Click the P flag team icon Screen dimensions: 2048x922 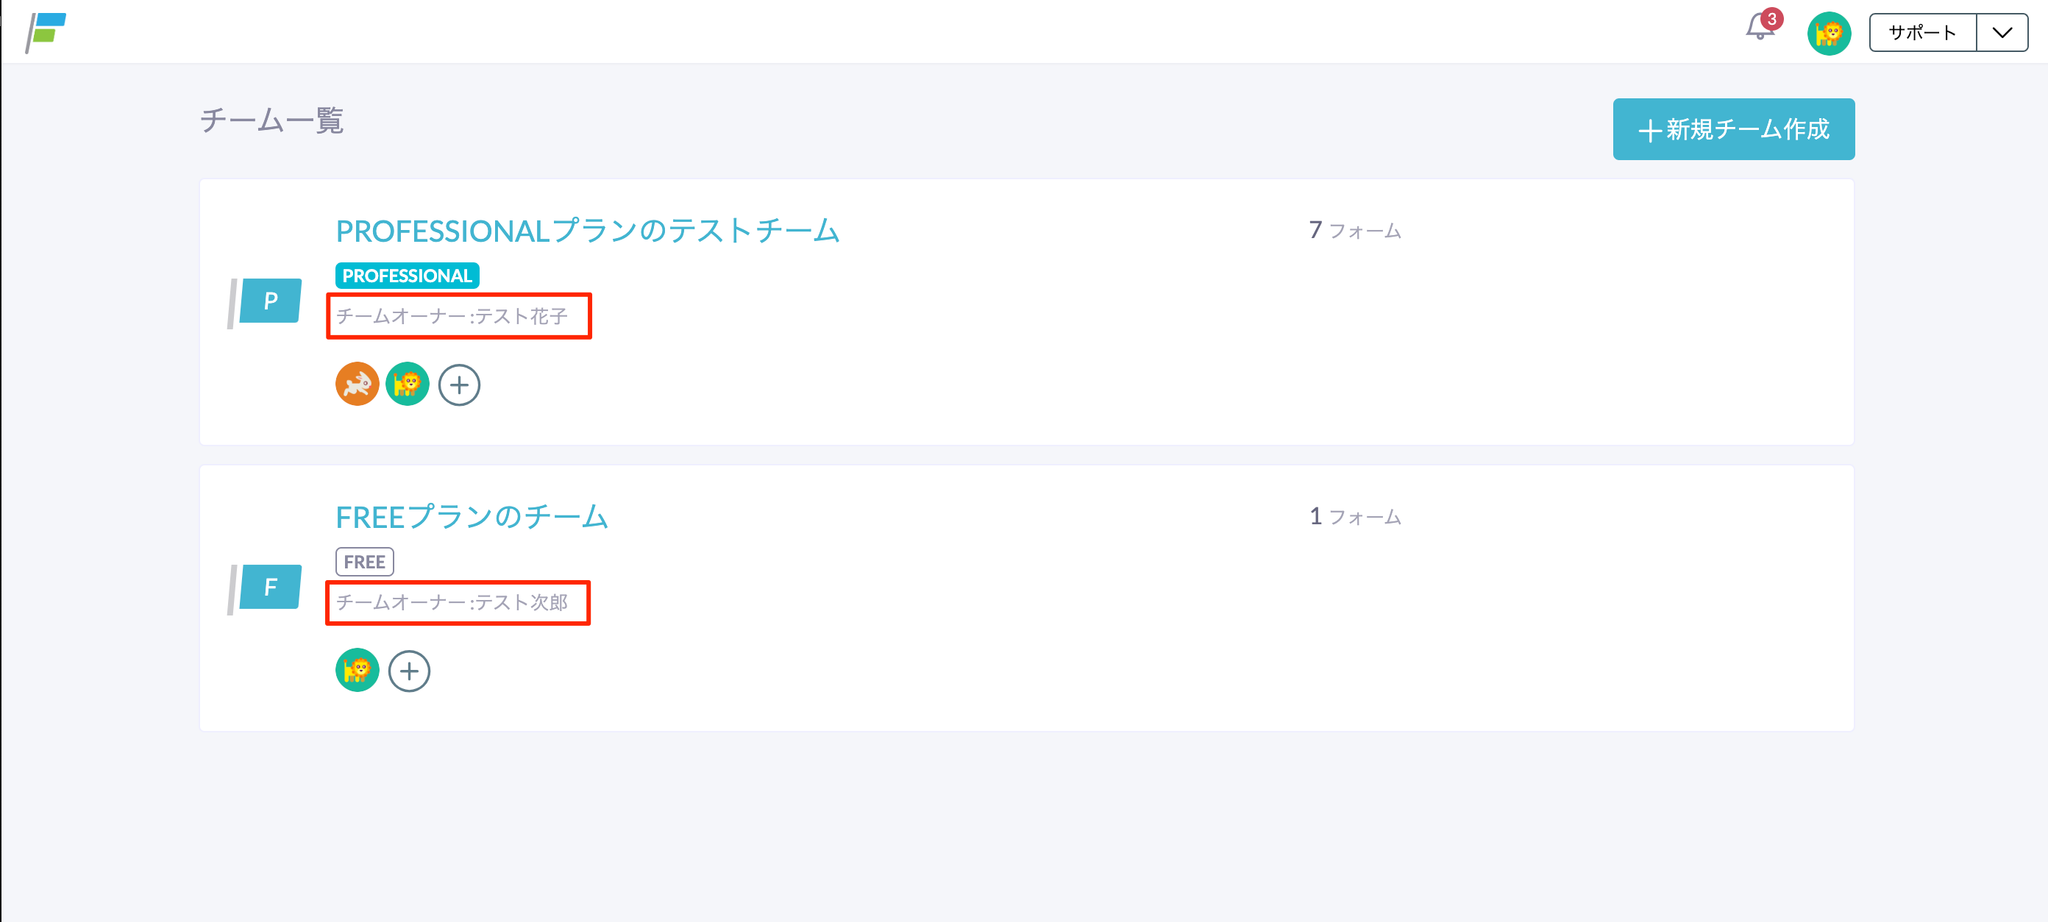[268, 301]
